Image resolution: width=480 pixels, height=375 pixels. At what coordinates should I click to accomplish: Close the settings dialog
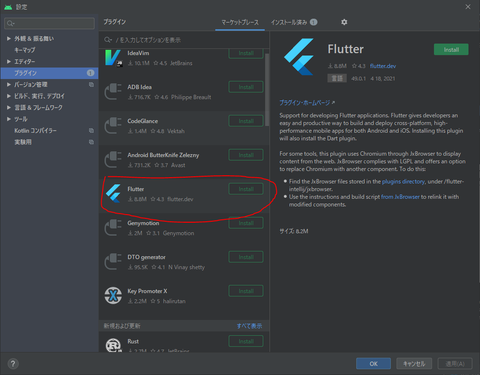[x=468, y=7]
